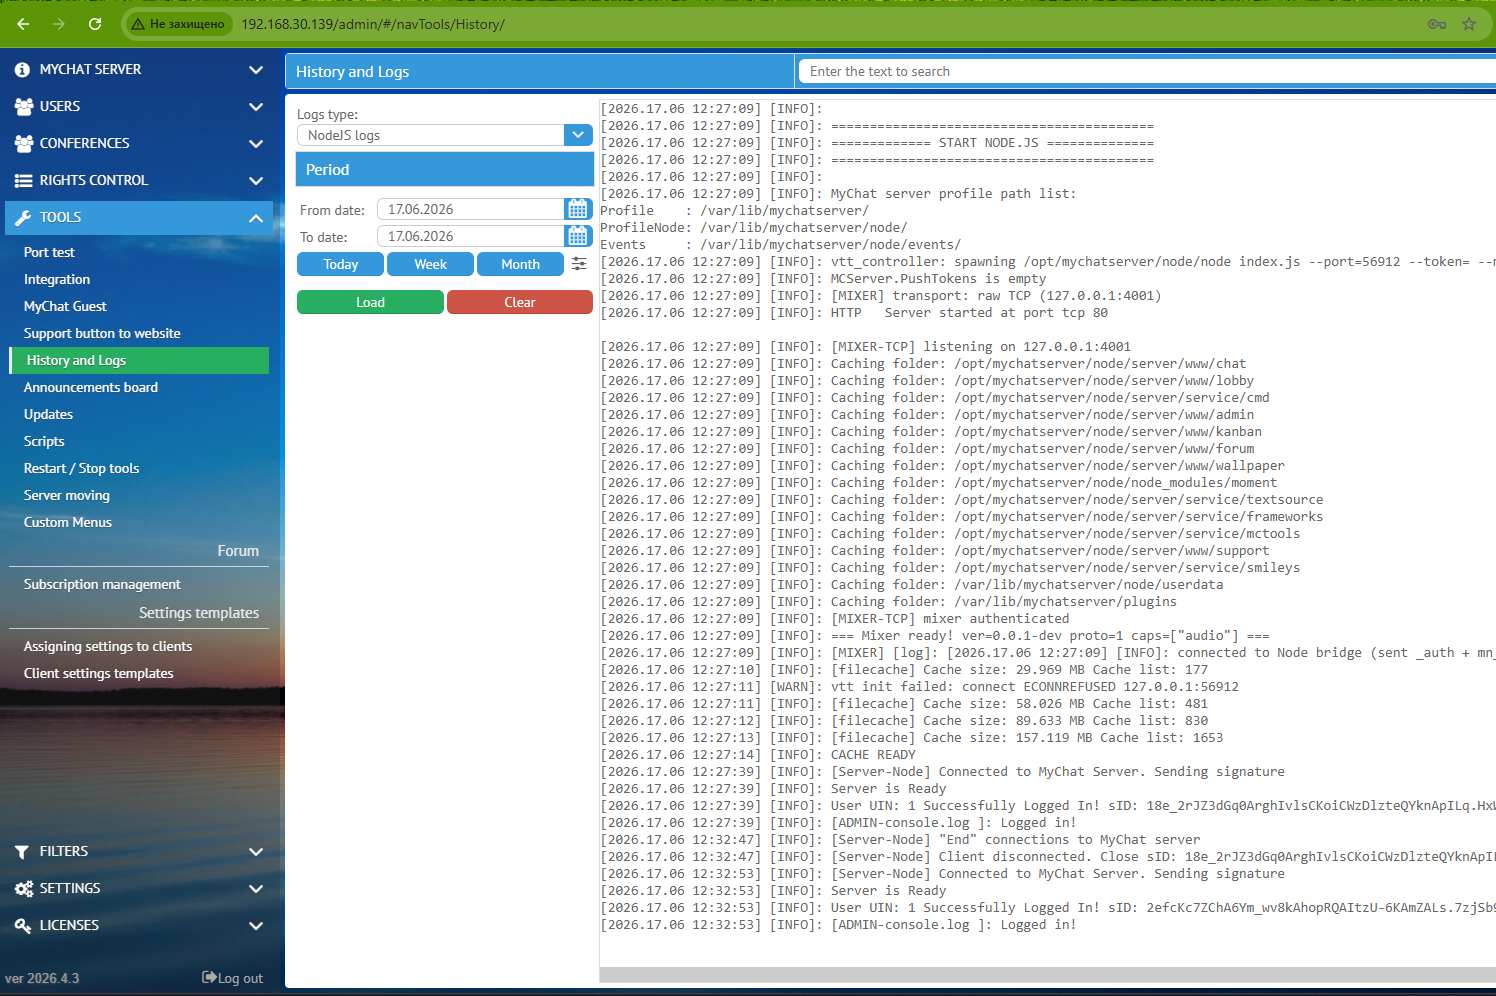Viewport: 1496px width, 996px height.
Task: Click the browser forward arrow
Action: click(x=59, y=24)
